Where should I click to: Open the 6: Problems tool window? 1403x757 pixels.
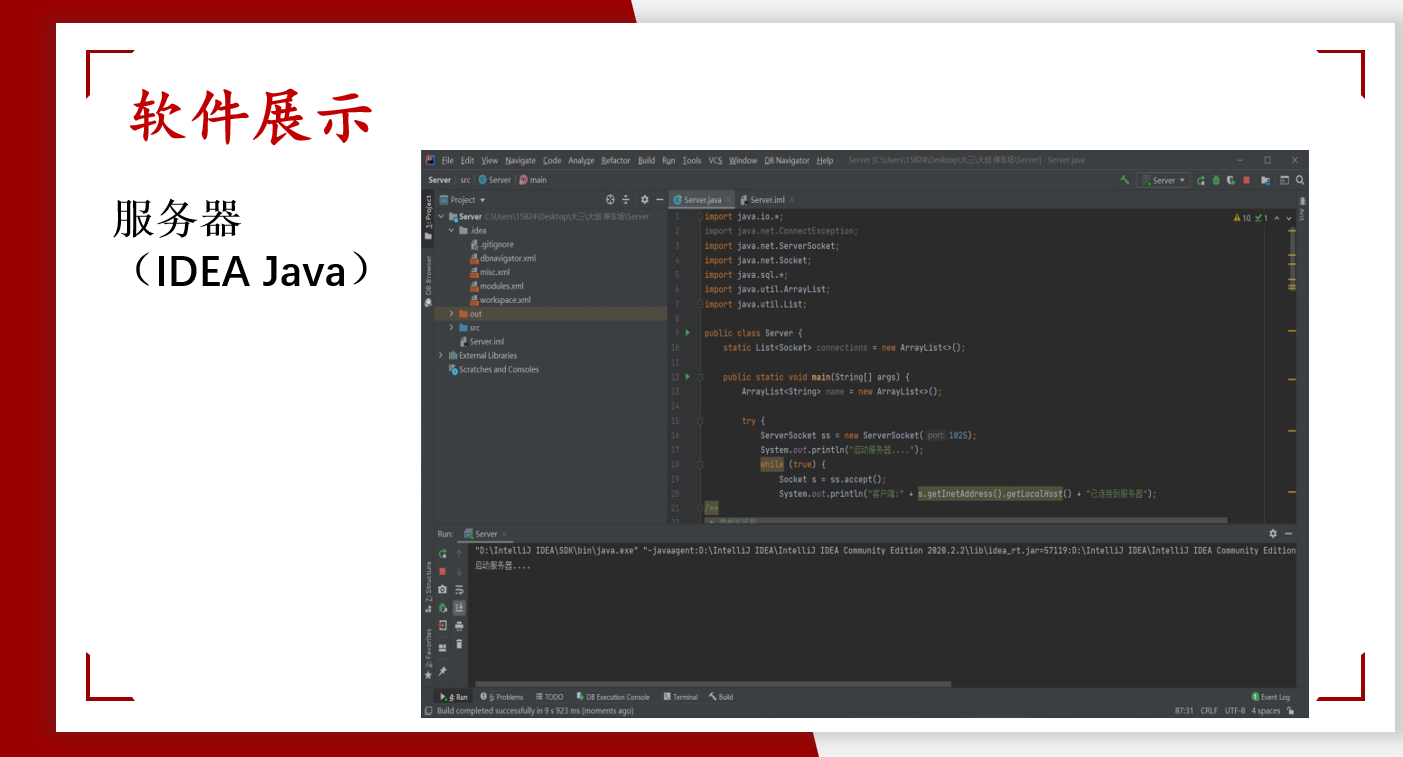(x=502, y=697)
